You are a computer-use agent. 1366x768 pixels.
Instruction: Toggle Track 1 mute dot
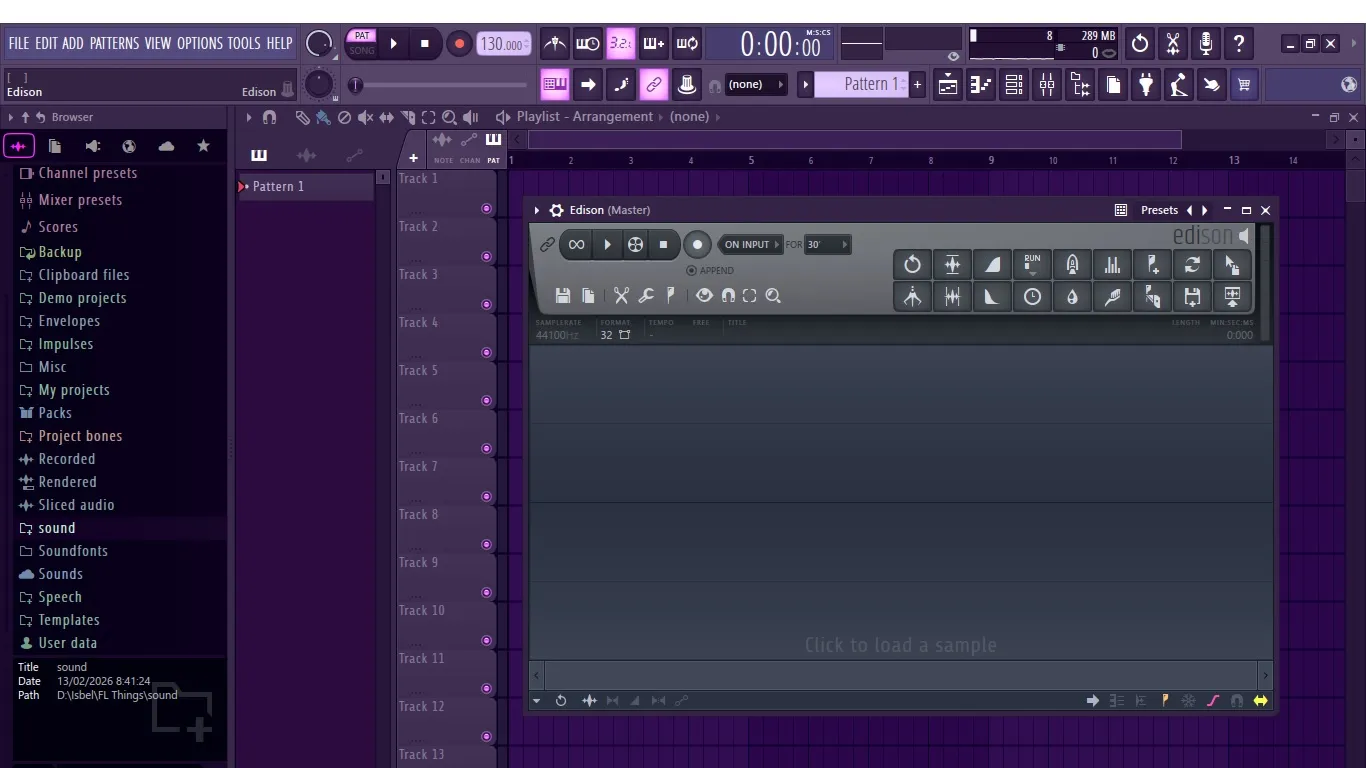(487, 209)
